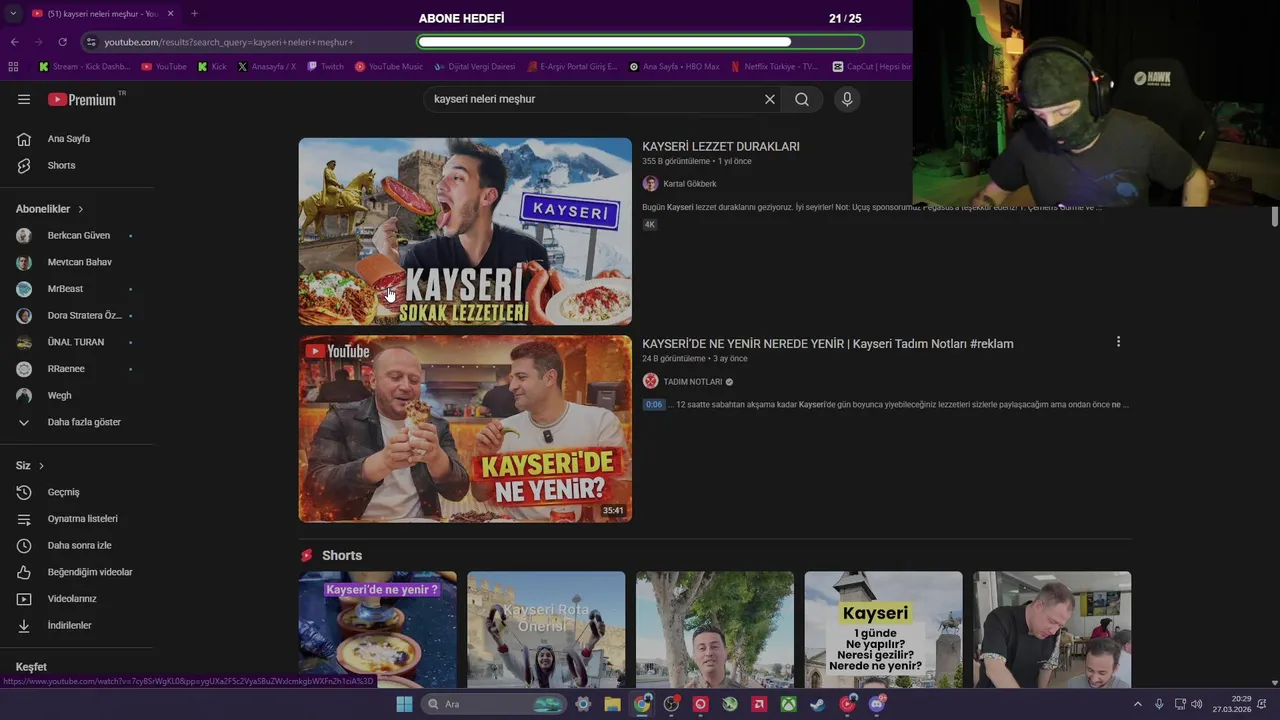Click the Chrome address bar URL
This screenshot has height=720, width=1280.
coord(228,42)
